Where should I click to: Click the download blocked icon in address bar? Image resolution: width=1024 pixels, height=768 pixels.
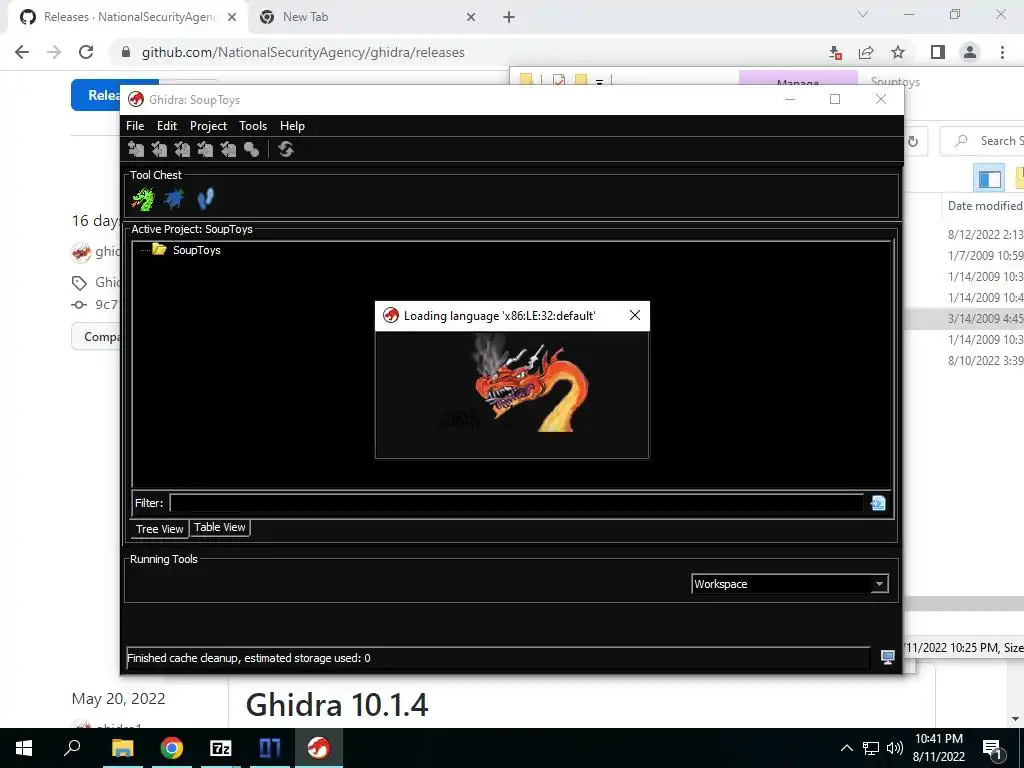835,52
